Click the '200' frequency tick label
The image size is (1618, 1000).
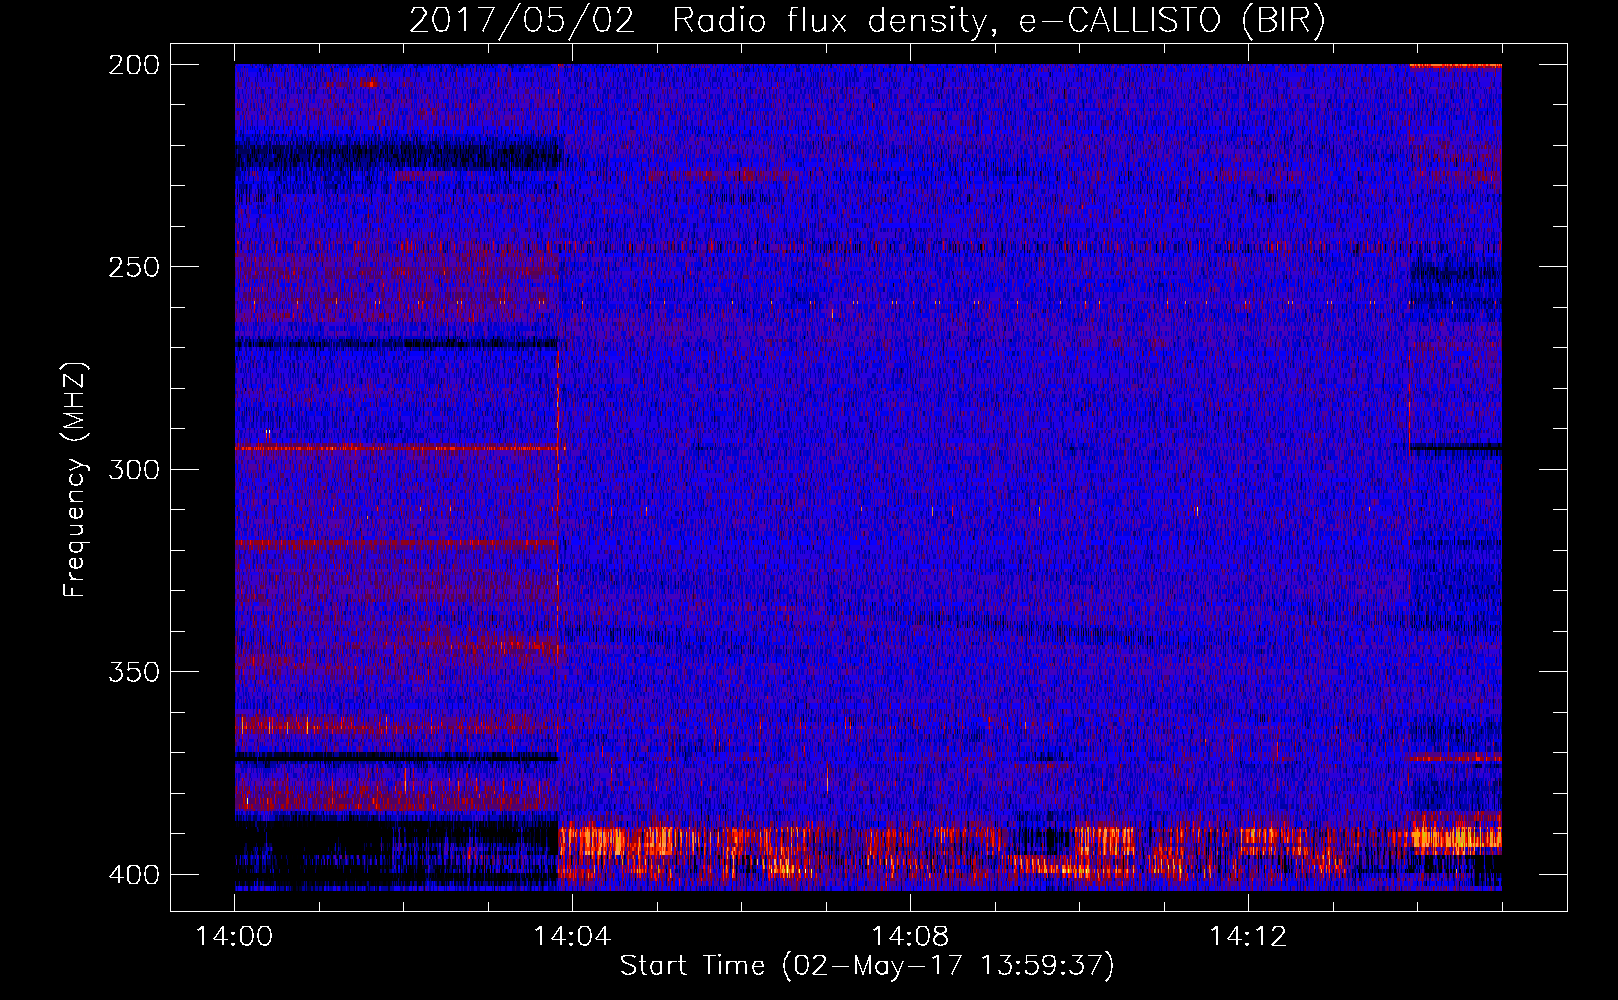point(133,64)
